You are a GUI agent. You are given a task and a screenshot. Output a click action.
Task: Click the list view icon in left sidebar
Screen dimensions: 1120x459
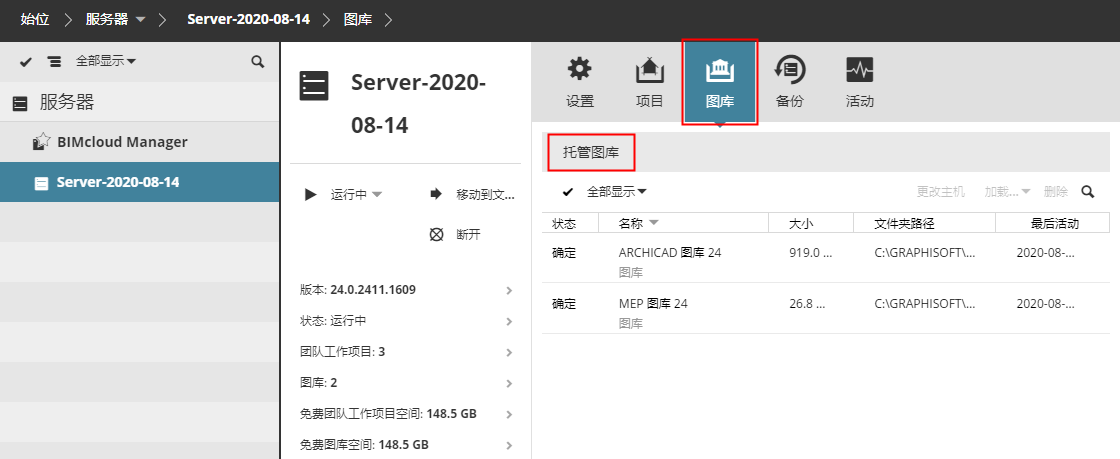(54, 62)
